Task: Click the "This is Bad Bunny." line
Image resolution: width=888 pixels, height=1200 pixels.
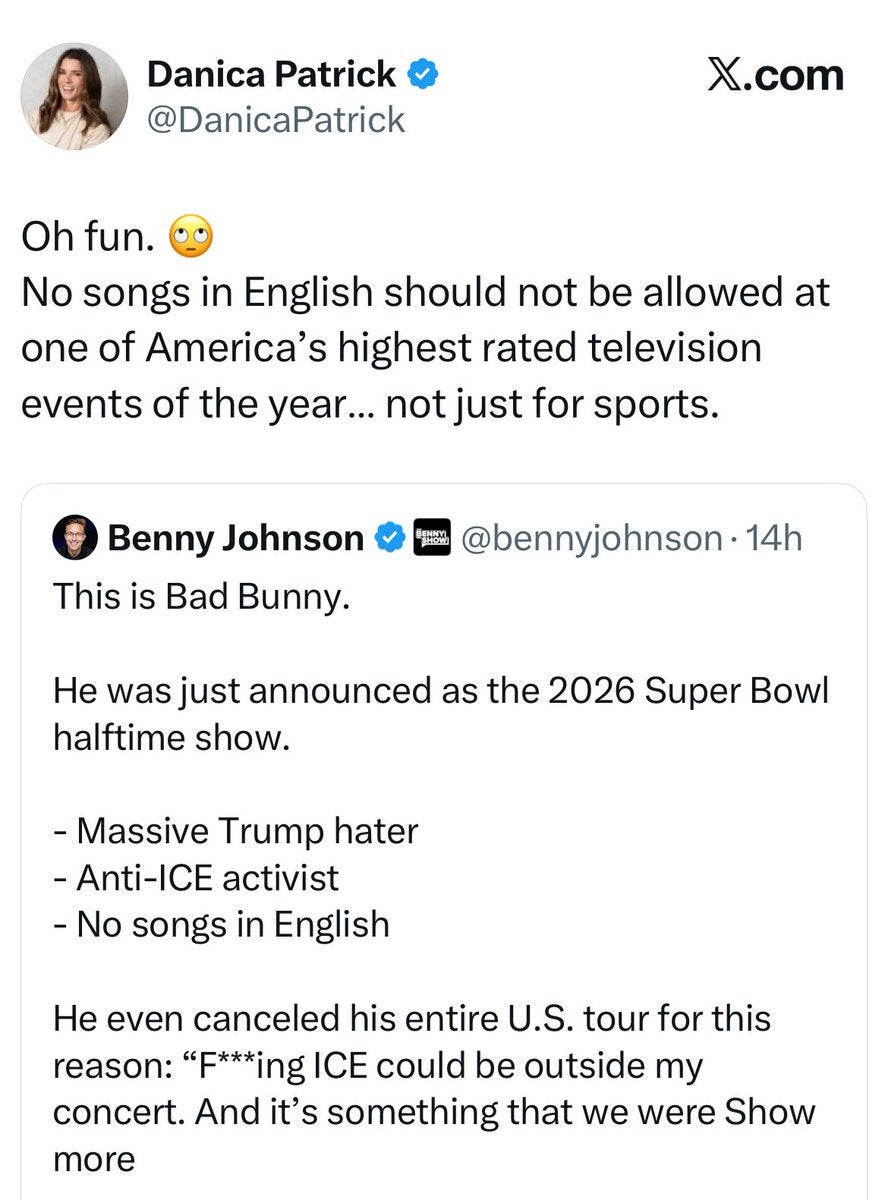Action: click(x=200, y=595)
